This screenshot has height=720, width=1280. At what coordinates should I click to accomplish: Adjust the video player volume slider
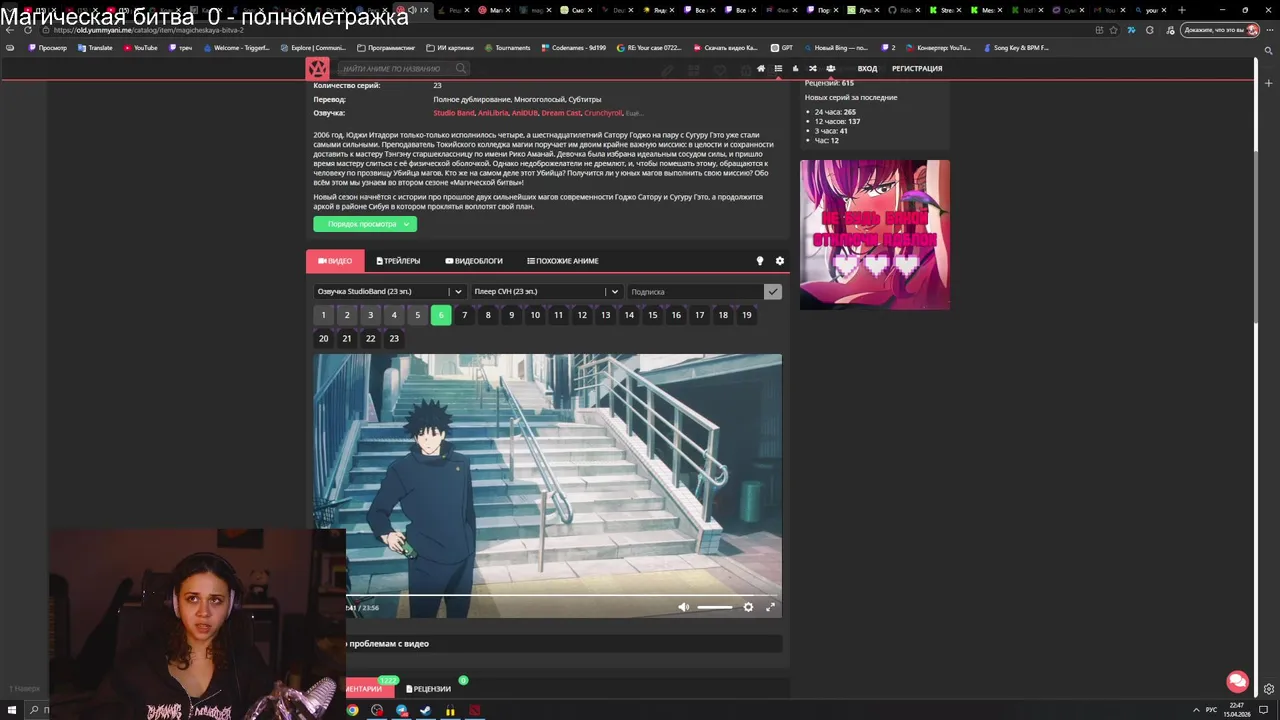[x=715, y=607]
